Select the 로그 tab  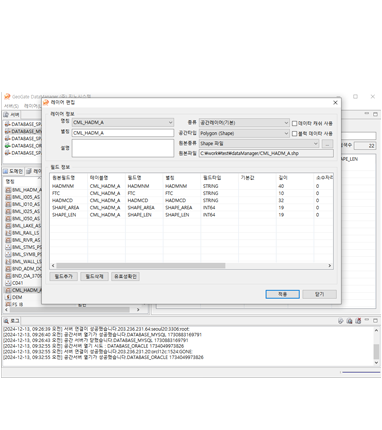tap(11, 321)
